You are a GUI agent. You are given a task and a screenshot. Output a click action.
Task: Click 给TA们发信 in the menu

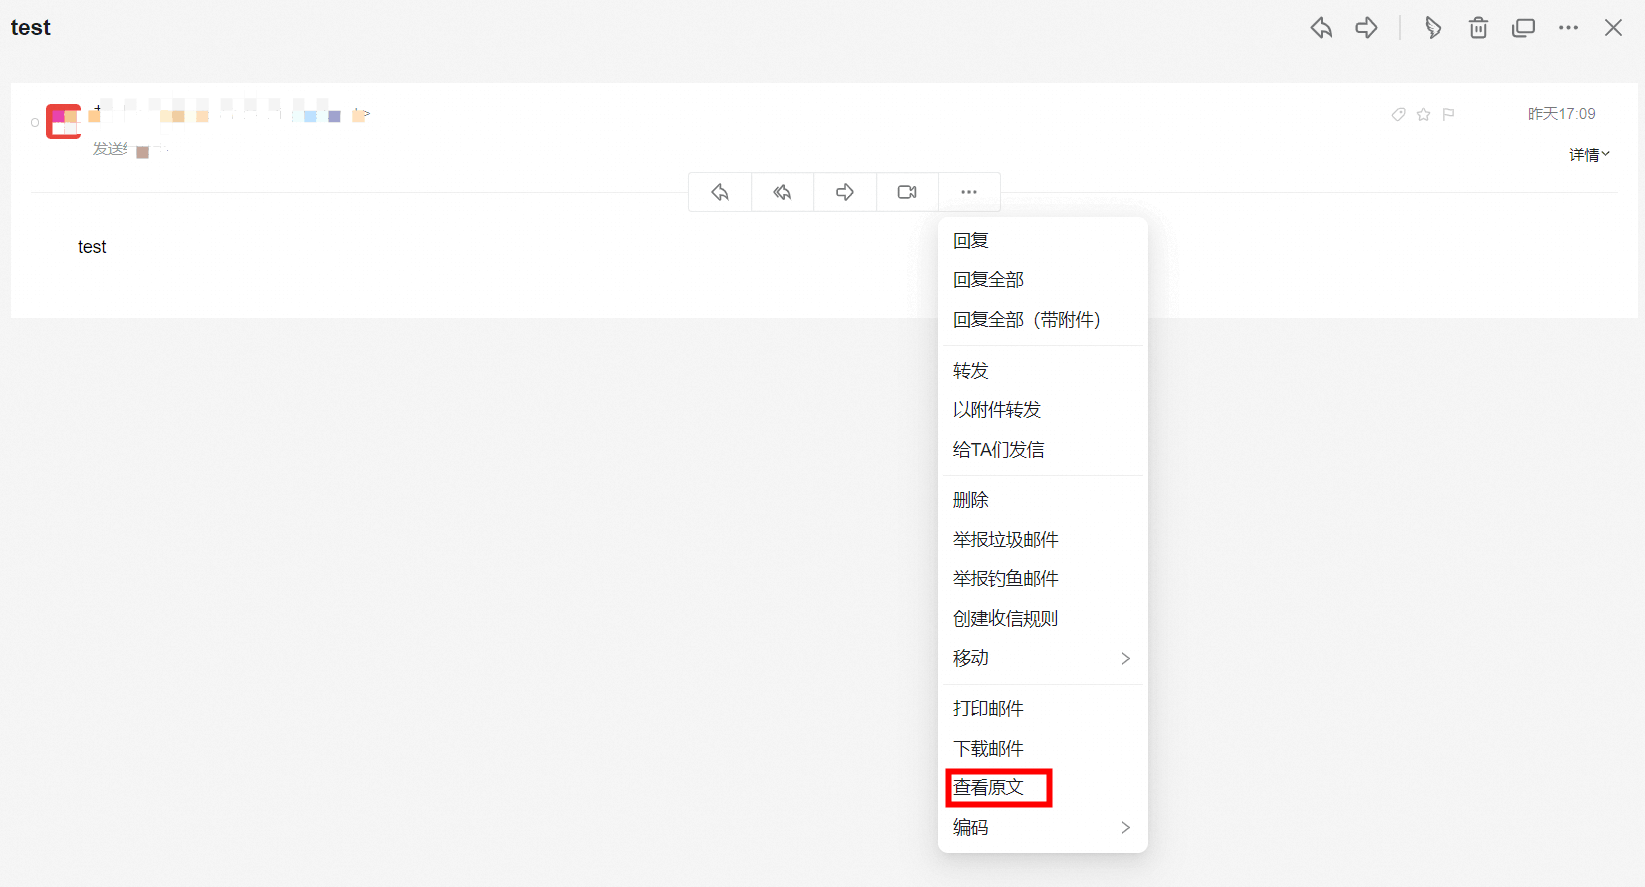(1043, 450)
